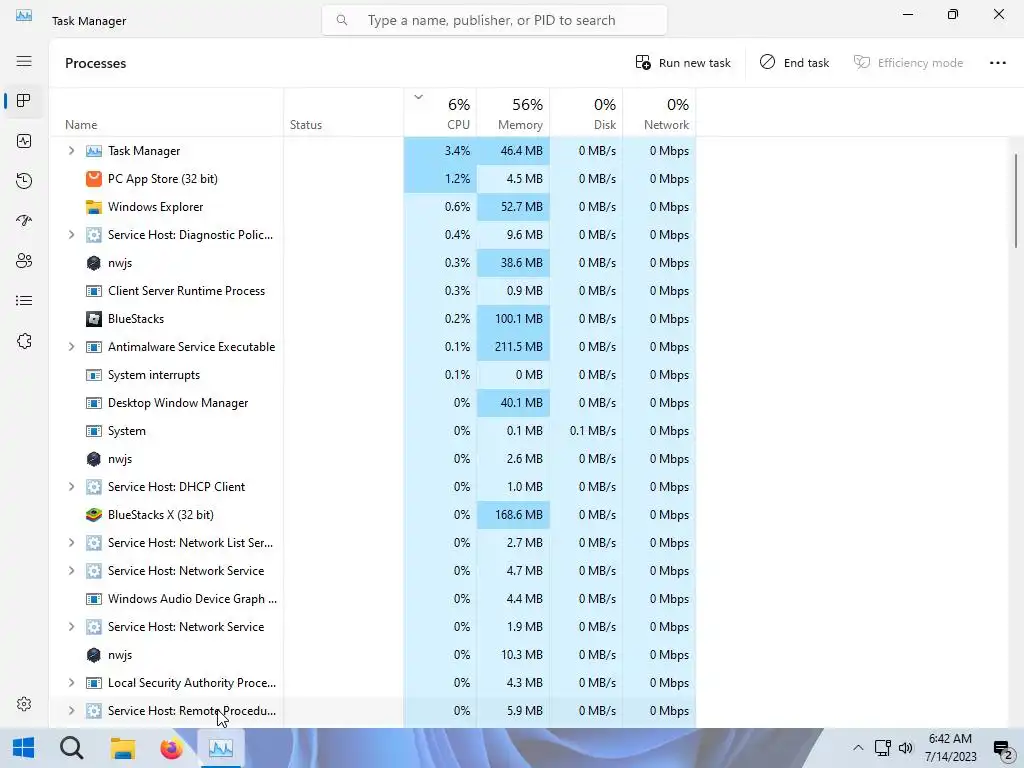Expand Service Host: DHCP Client row

tap(71, 487)
